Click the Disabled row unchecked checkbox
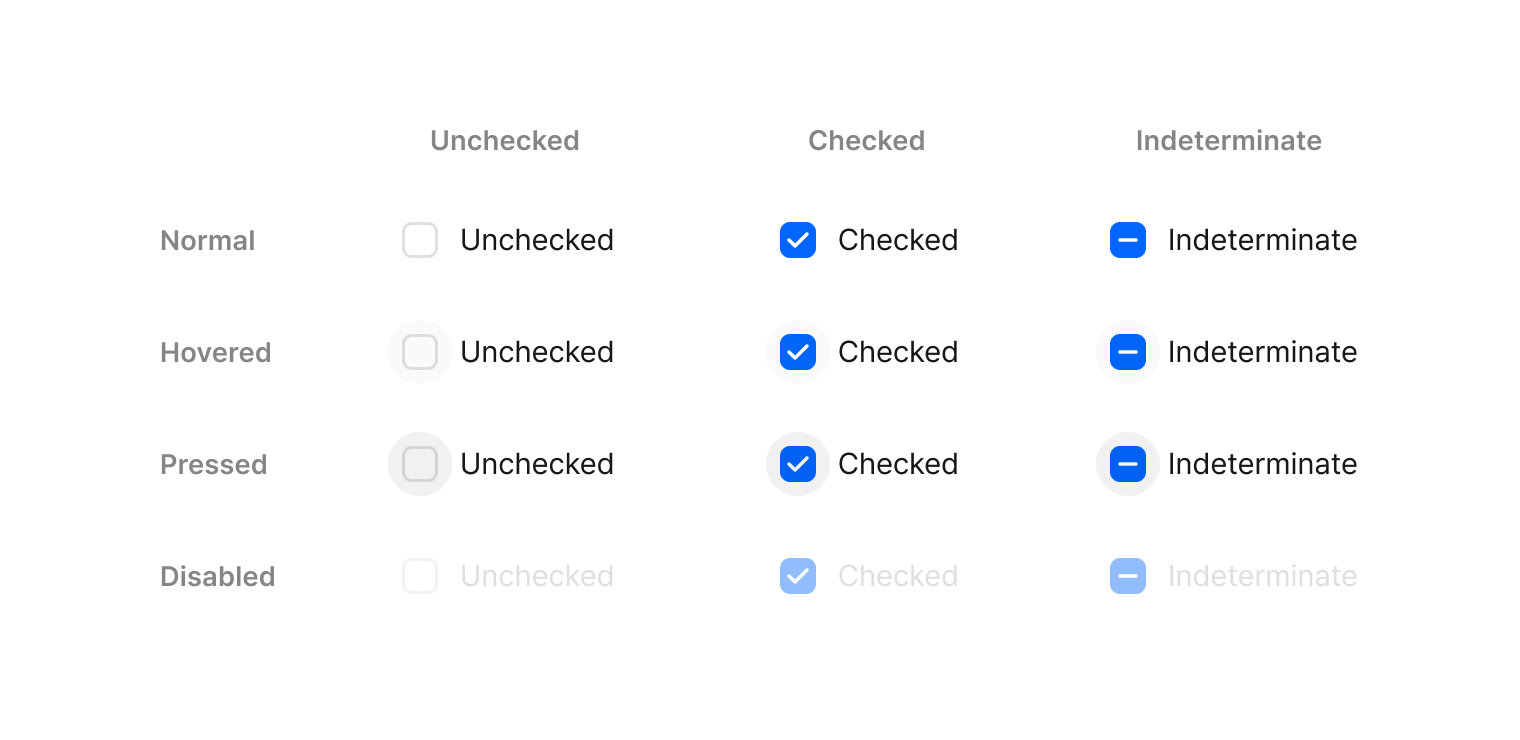 [x=420, y=576]
